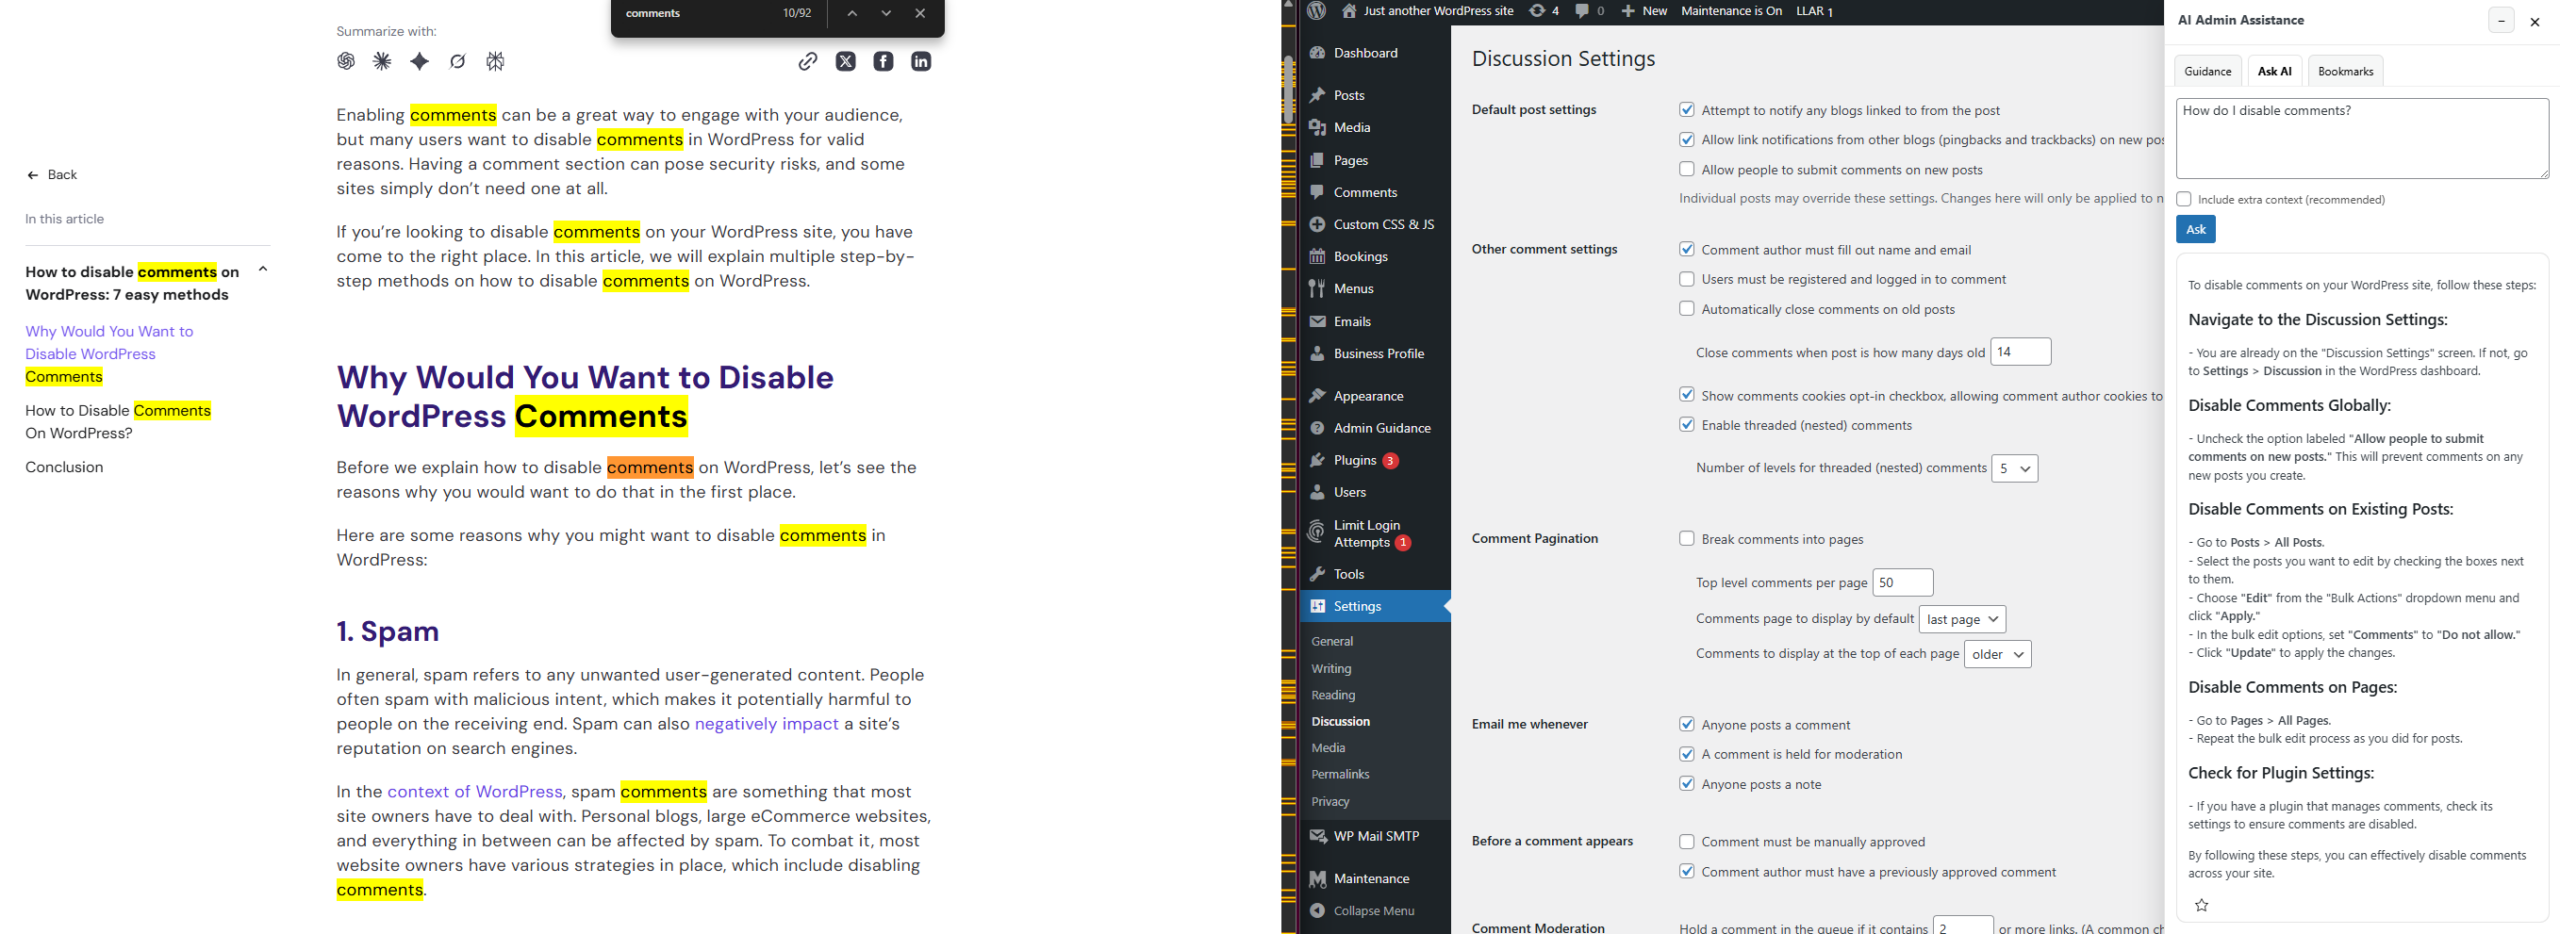Open Admin Guidance menu

click(x=1375, y=428)
